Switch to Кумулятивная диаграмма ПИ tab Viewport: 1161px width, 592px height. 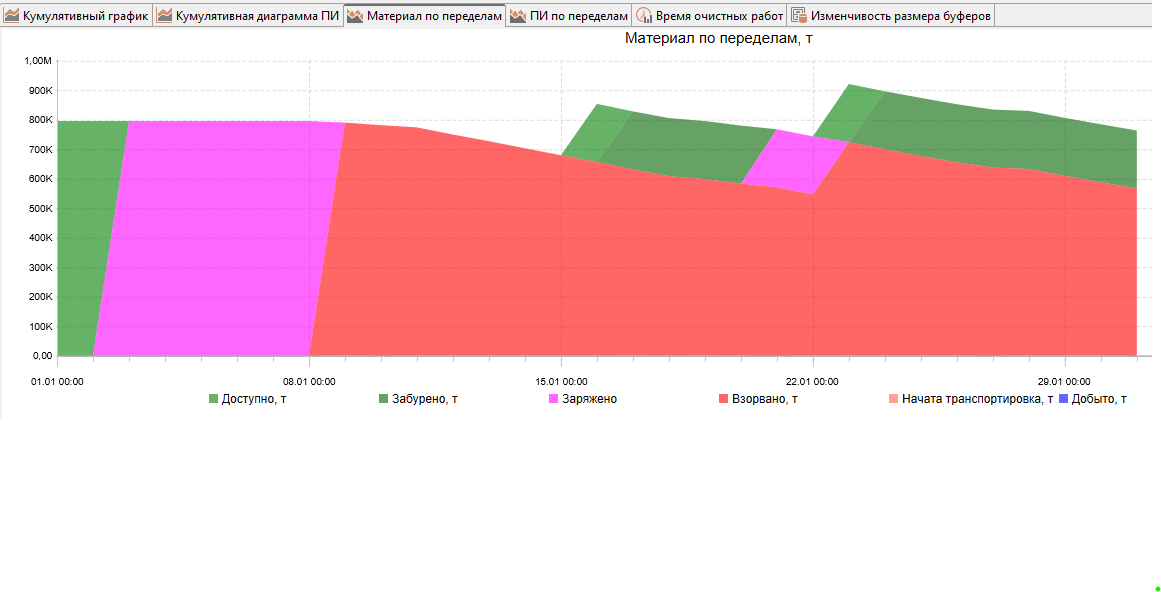(248, 15)
